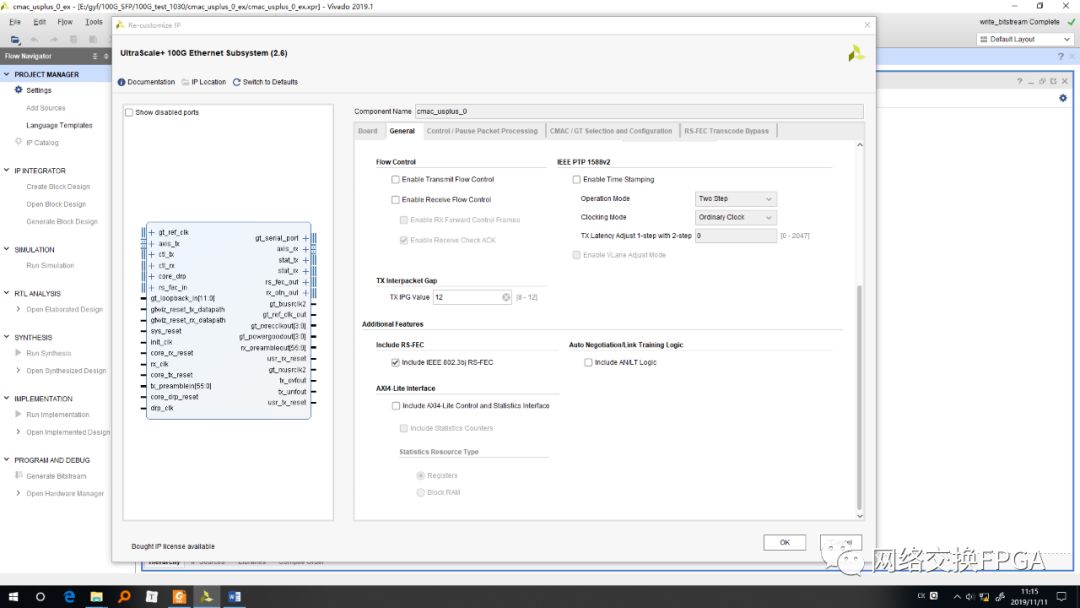Open the Default Layout dropdown
Screen dimensions: 1080x608
pos(1025,39)
